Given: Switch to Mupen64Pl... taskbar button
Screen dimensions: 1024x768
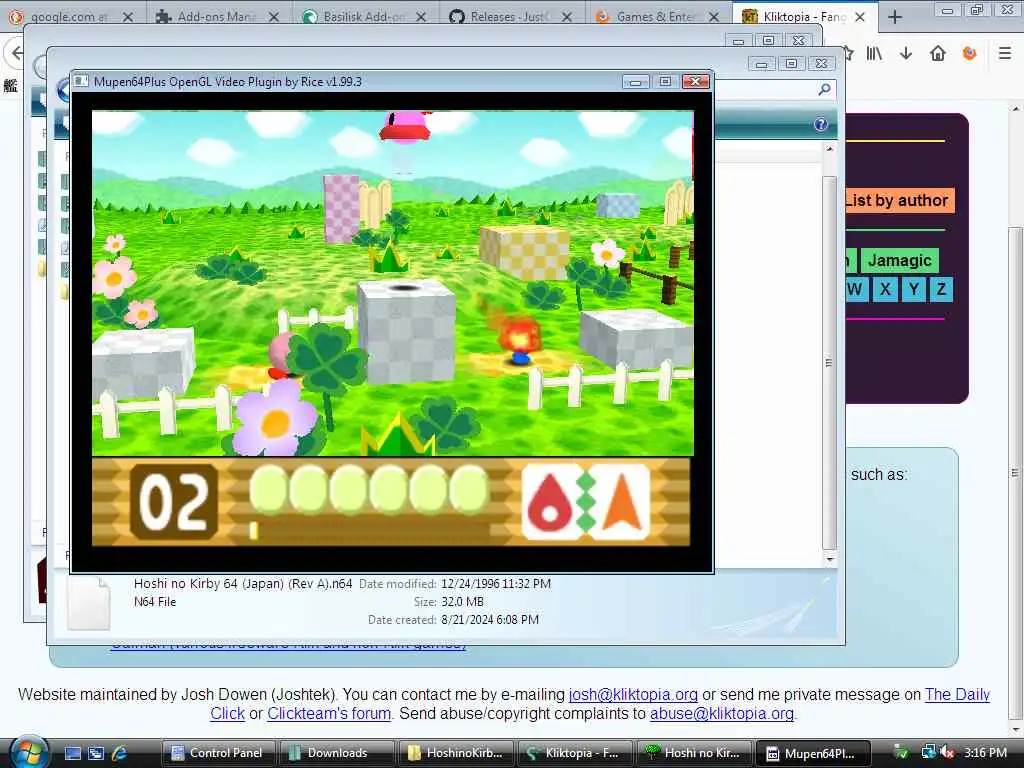Looking at the screenshot, I should click(x=814, y=753).
